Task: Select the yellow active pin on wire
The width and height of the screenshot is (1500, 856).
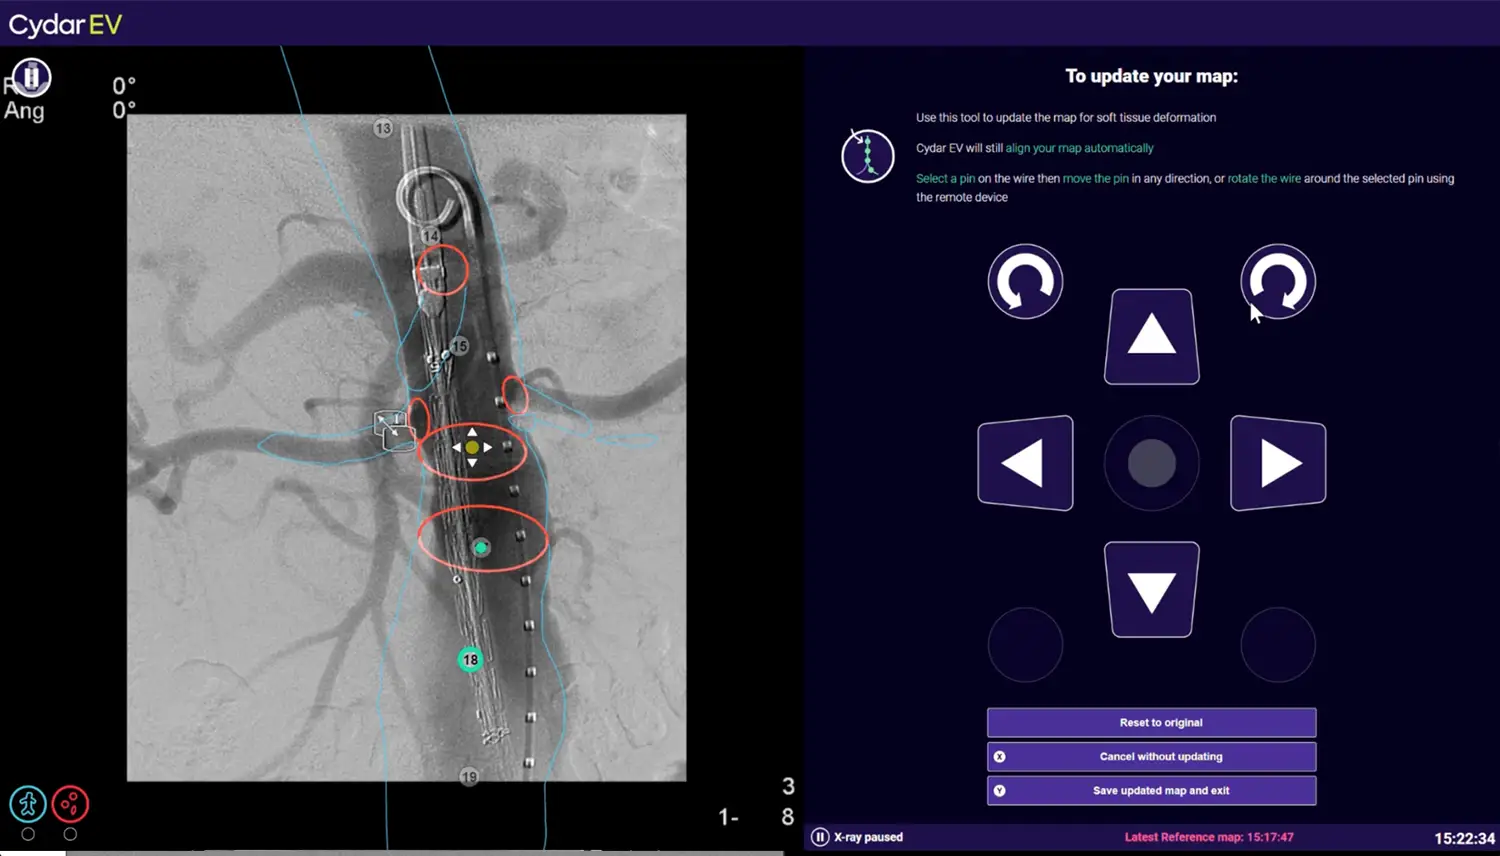Action: 472,447
